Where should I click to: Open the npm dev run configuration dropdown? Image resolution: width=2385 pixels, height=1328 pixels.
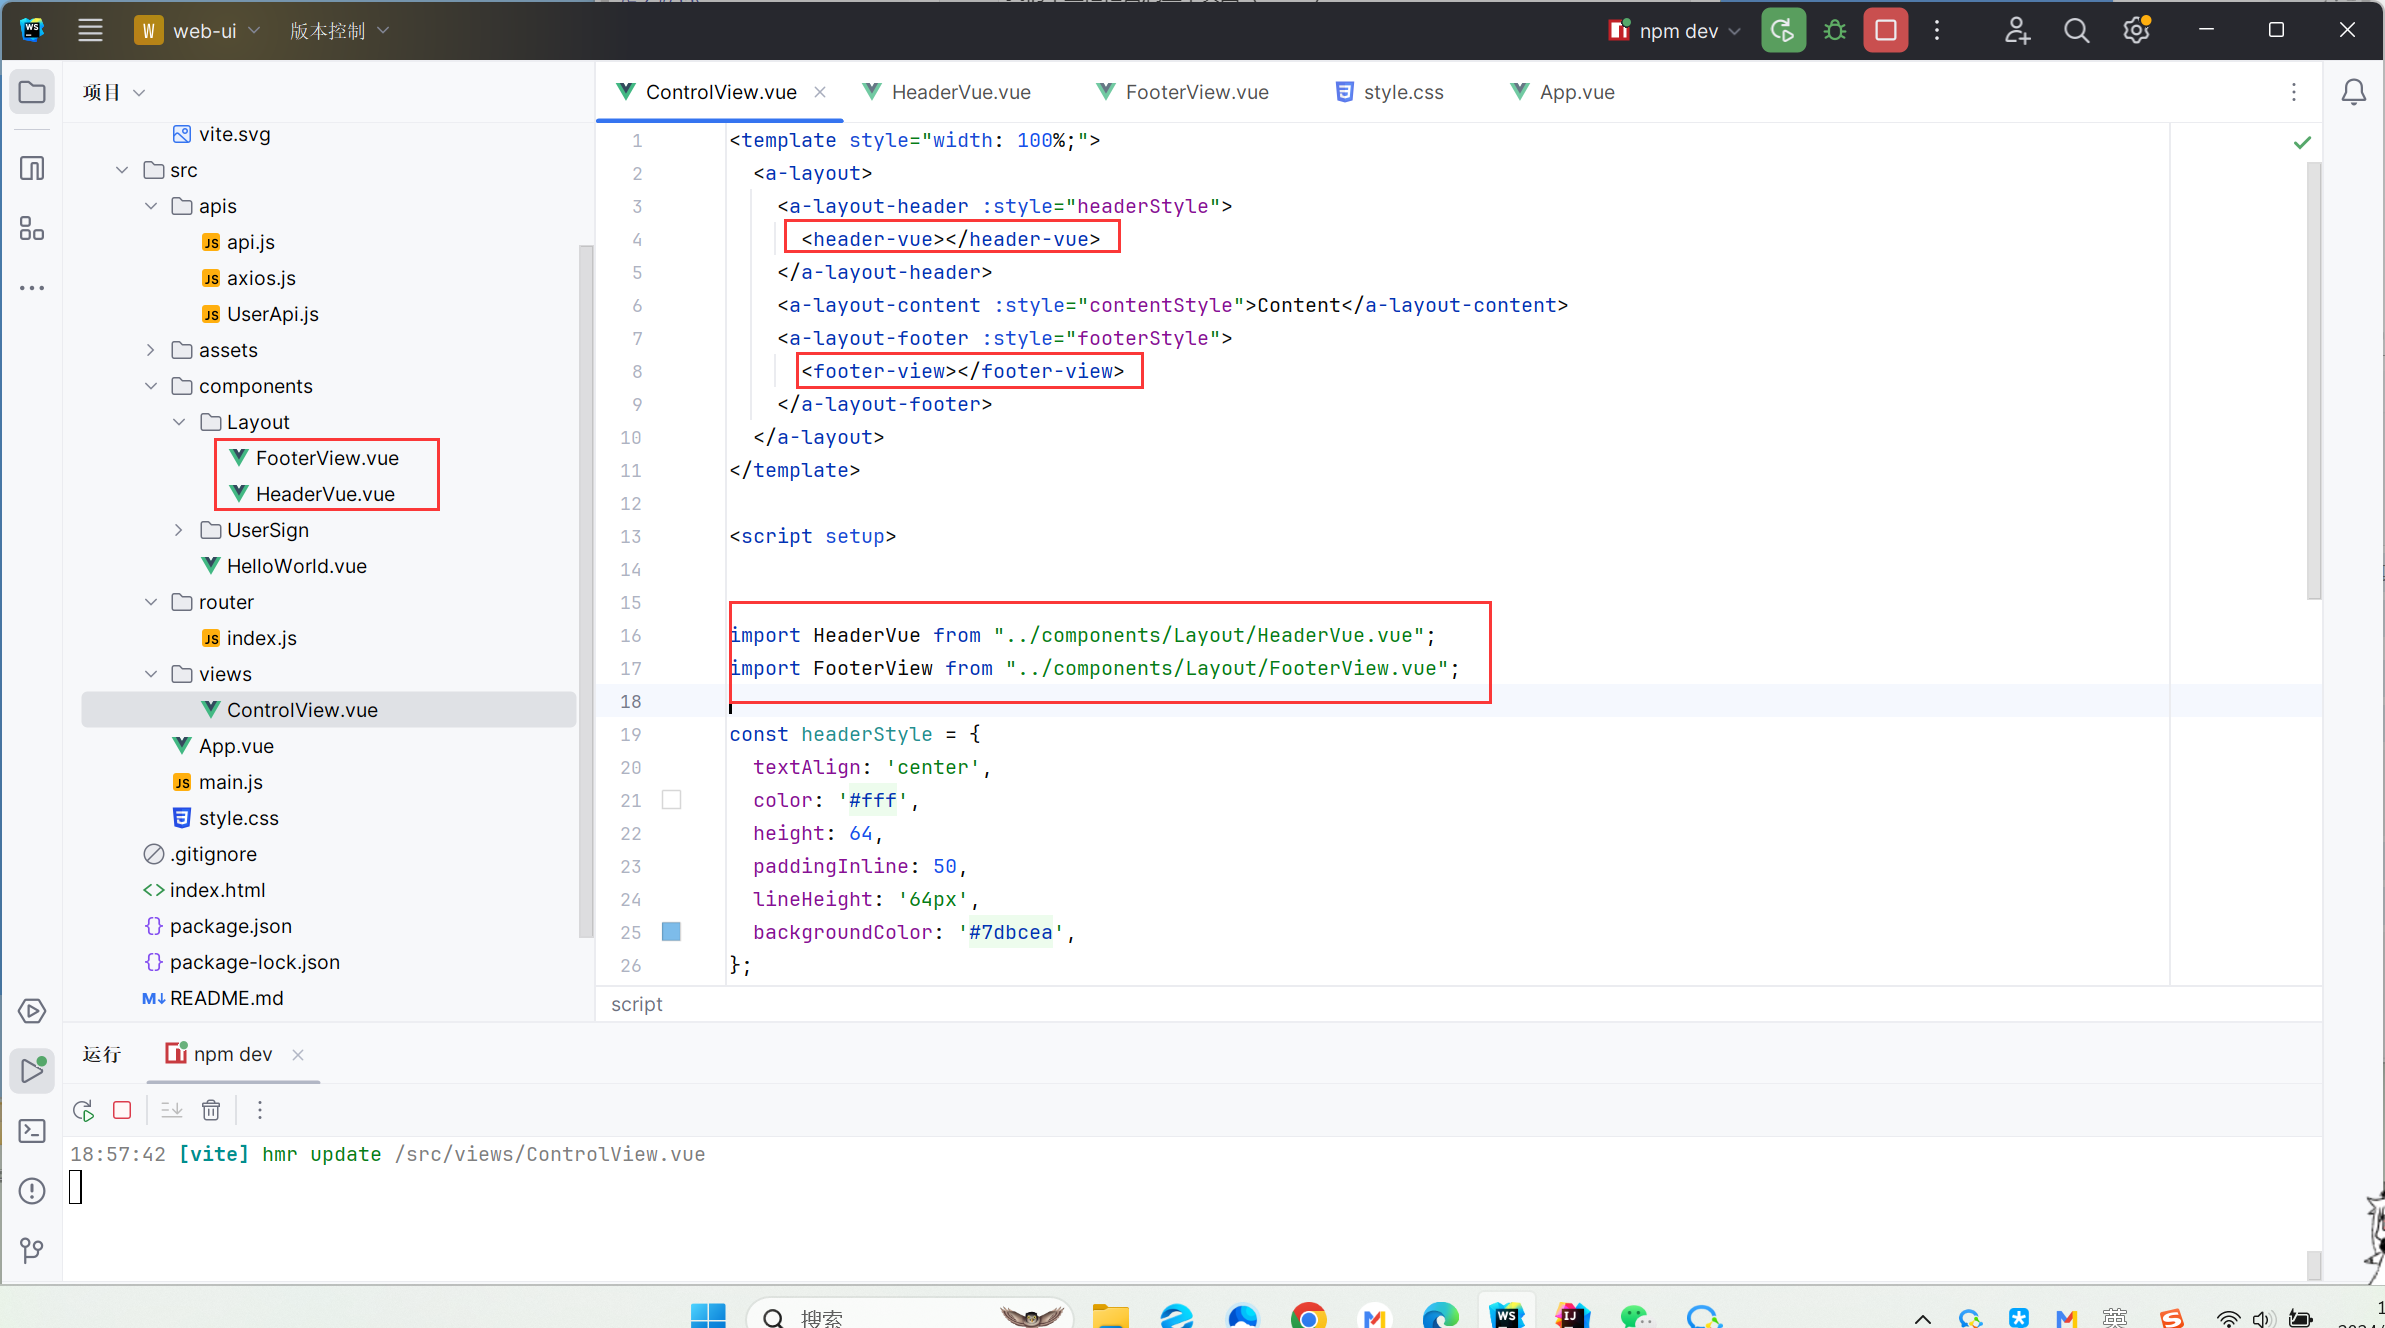pyautogui.click(x=1675, y=30)
